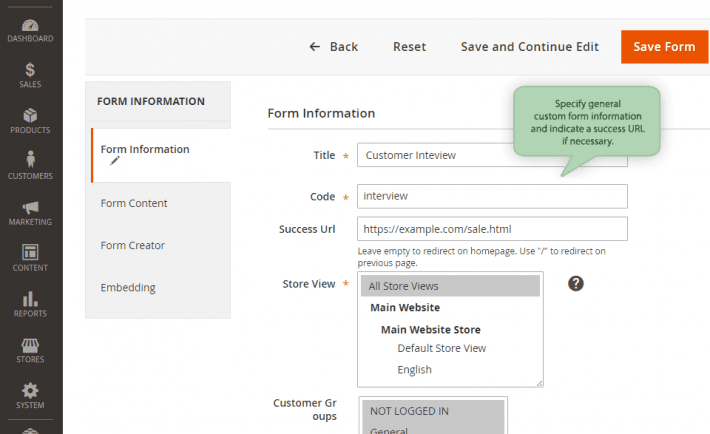Open the Form Creator tab
The width and height of the screenshot is (710, 434).
133,245
